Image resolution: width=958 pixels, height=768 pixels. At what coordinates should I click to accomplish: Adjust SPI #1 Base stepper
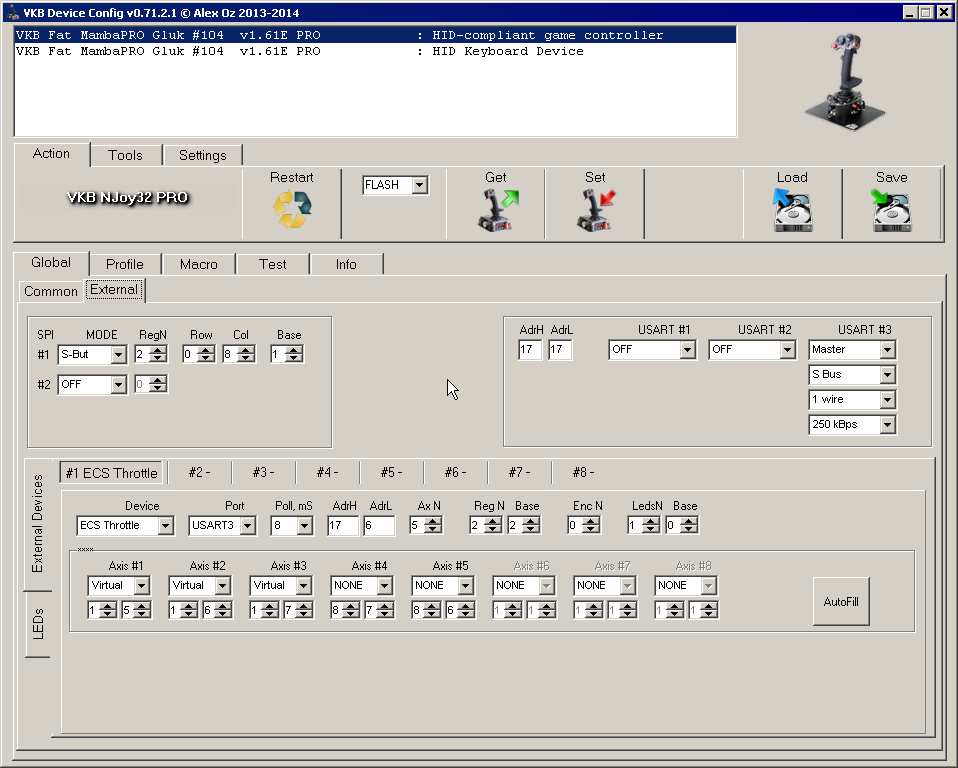pos(294,354)
